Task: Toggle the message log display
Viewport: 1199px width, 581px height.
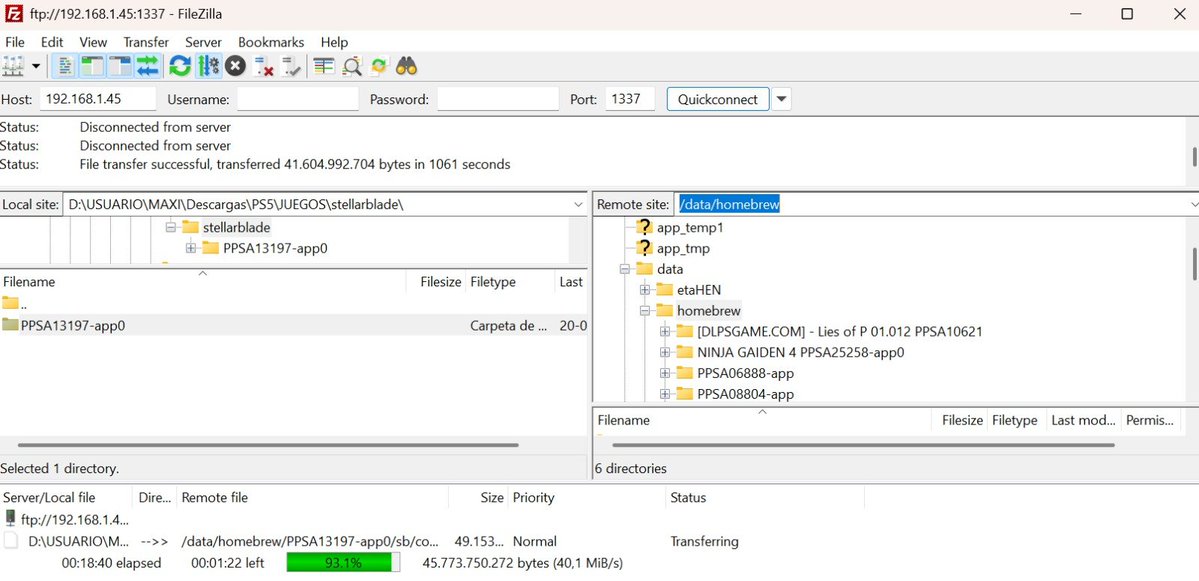Action: 65,67
